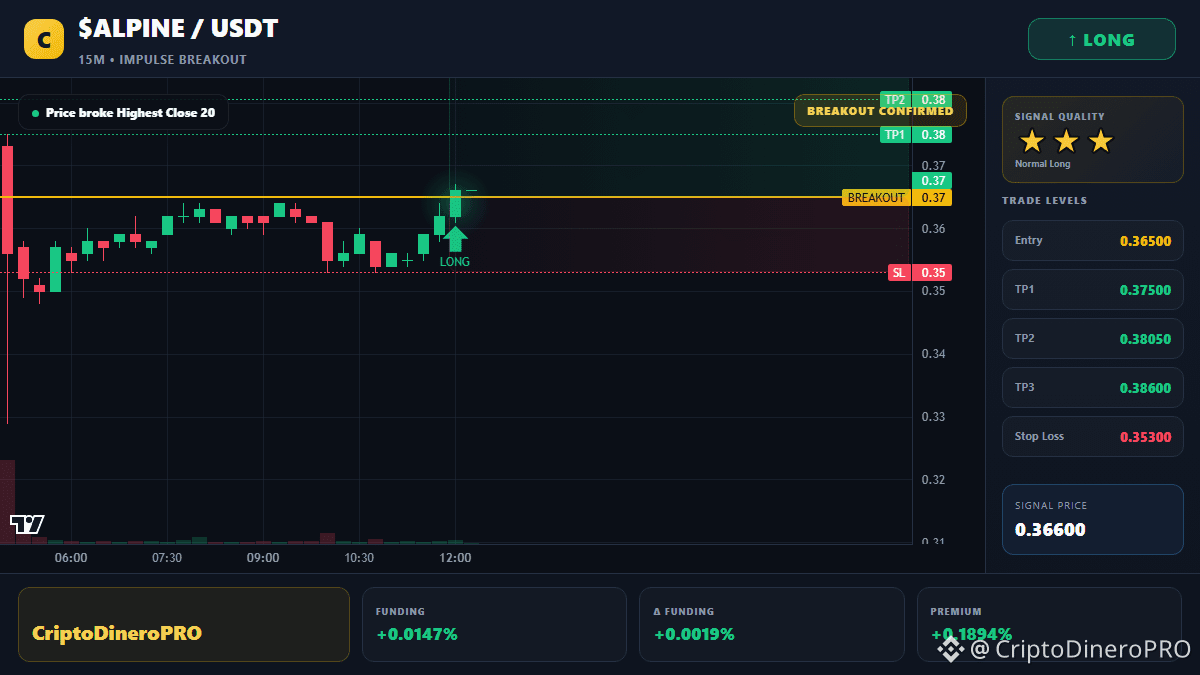Click the yellow BREAKOUT level tag
This screenshot has height=675, width=1200.
click(x=897, y=198)
